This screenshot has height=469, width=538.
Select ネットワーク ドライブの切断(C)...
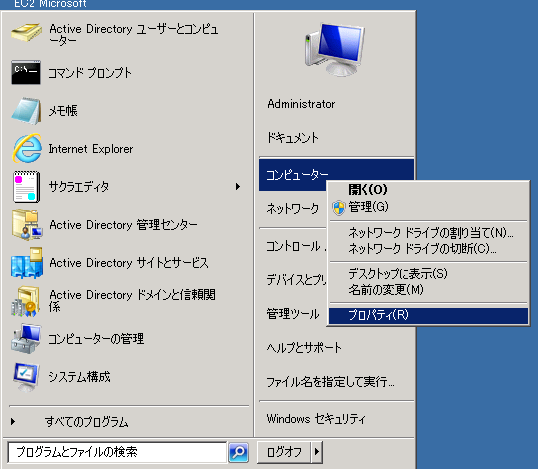tap(428, 248)
